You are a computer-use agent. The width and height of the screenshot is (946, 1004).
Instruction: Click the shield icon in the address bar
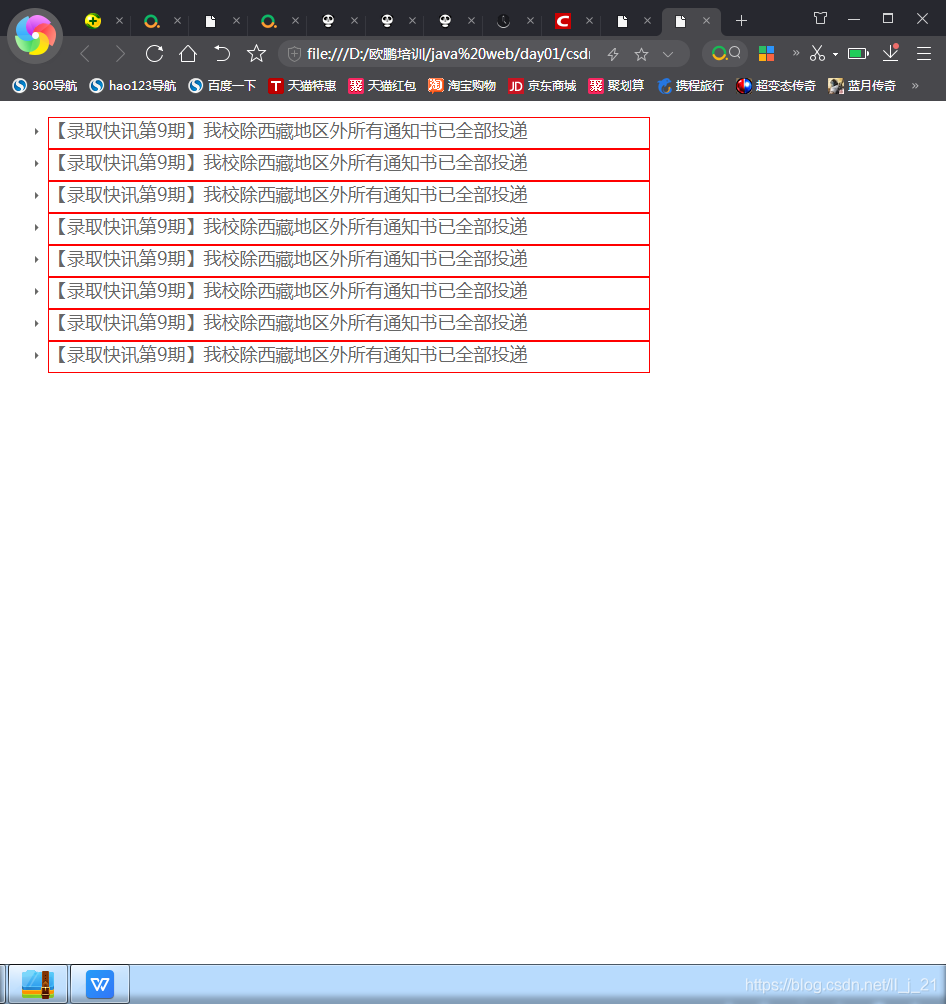(x=294, y=54)
